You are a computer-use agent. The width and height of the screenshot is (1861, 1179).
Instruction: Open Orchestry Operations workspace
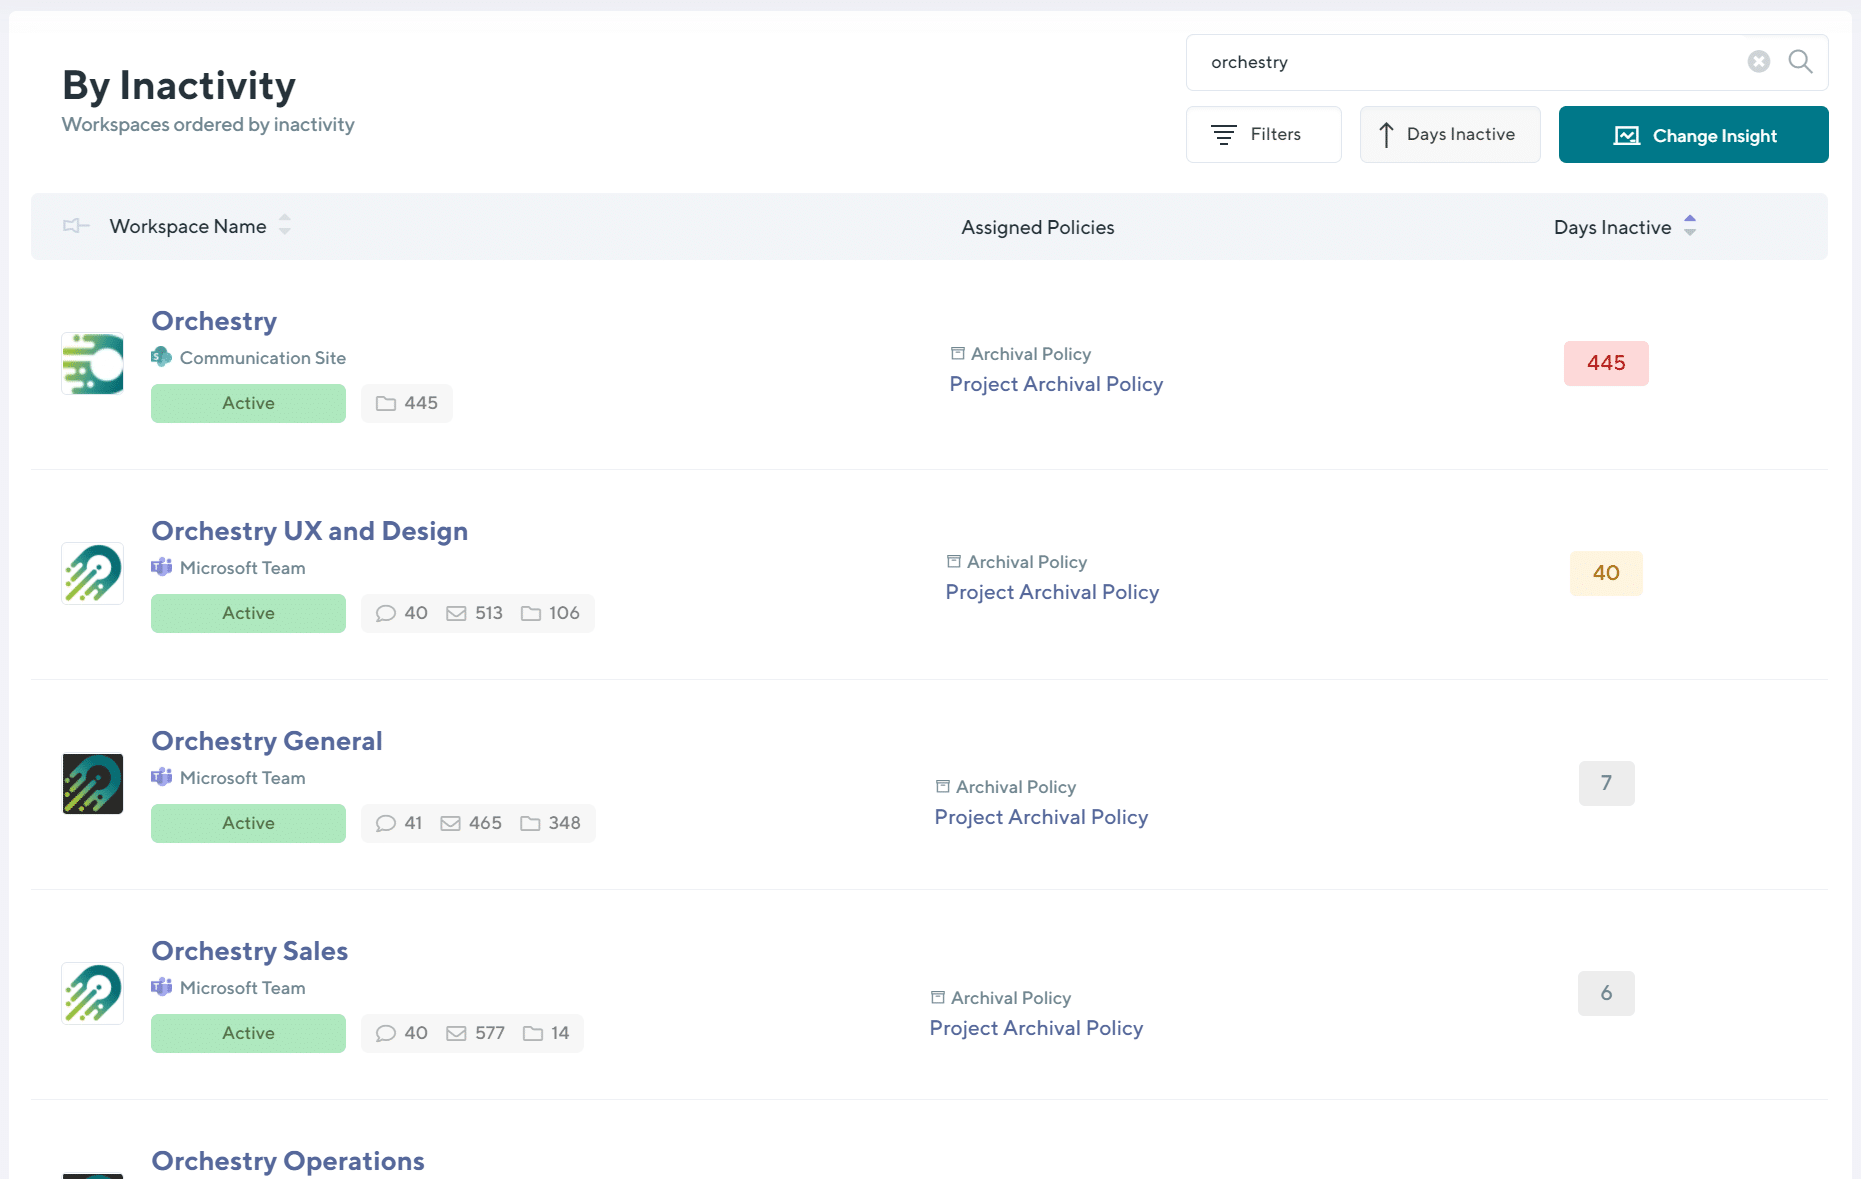pyautogui.click(x=288, y=1161)
